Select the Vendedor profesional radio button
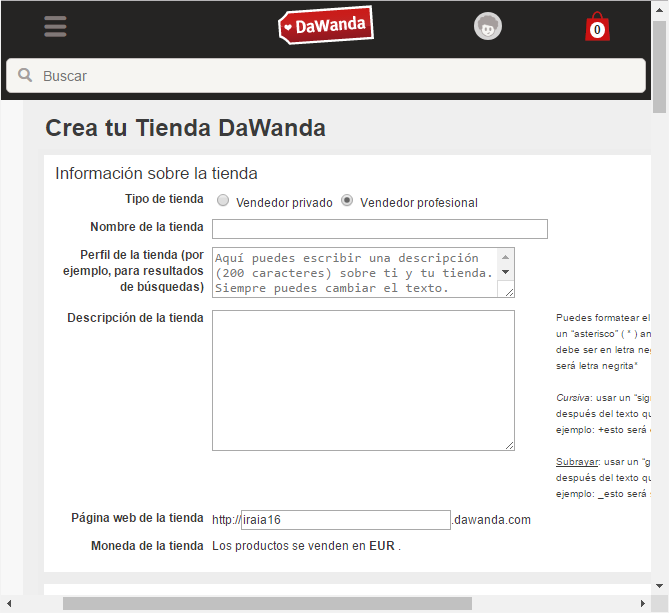 (347, 200)
